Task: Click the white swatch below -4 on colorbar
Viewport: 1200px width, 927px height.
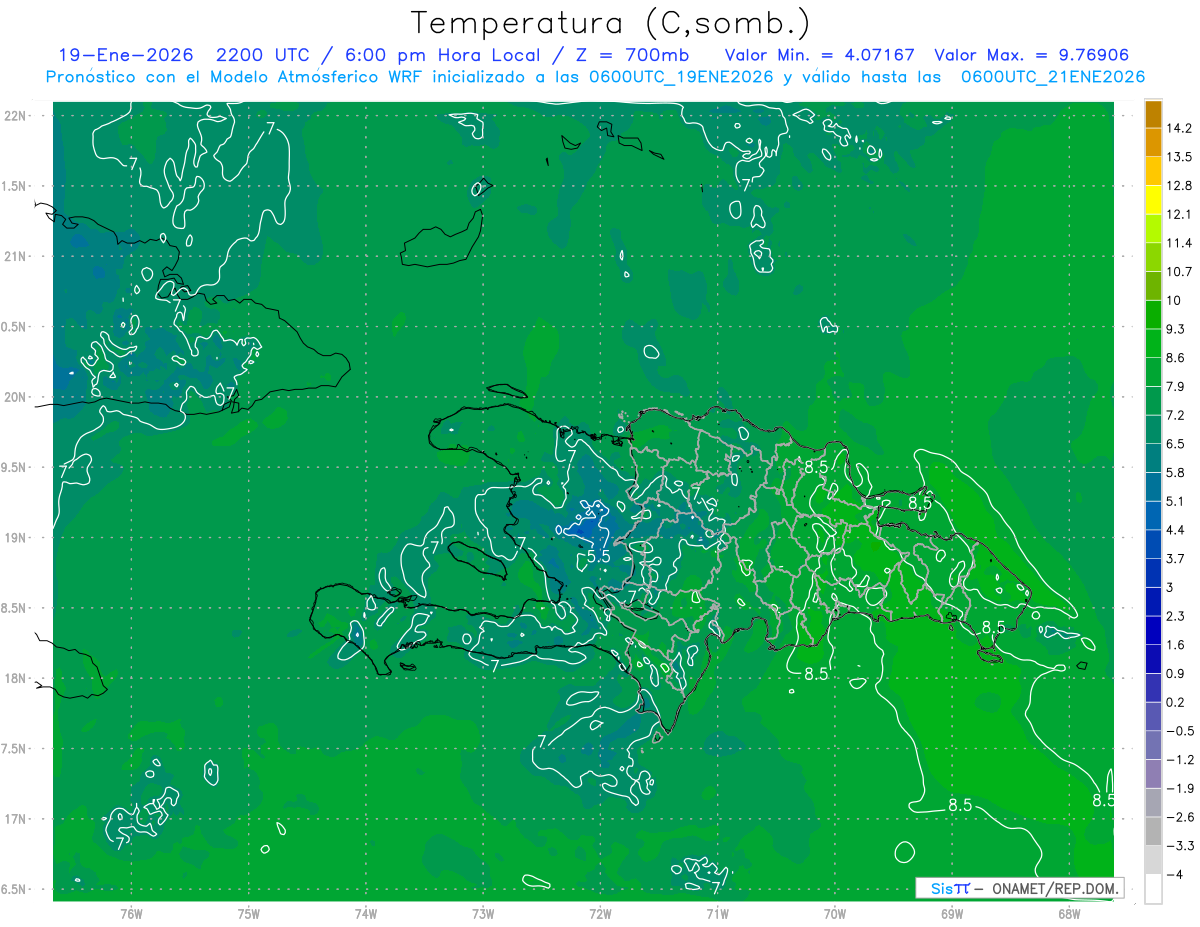Action: pos(1153,889)
